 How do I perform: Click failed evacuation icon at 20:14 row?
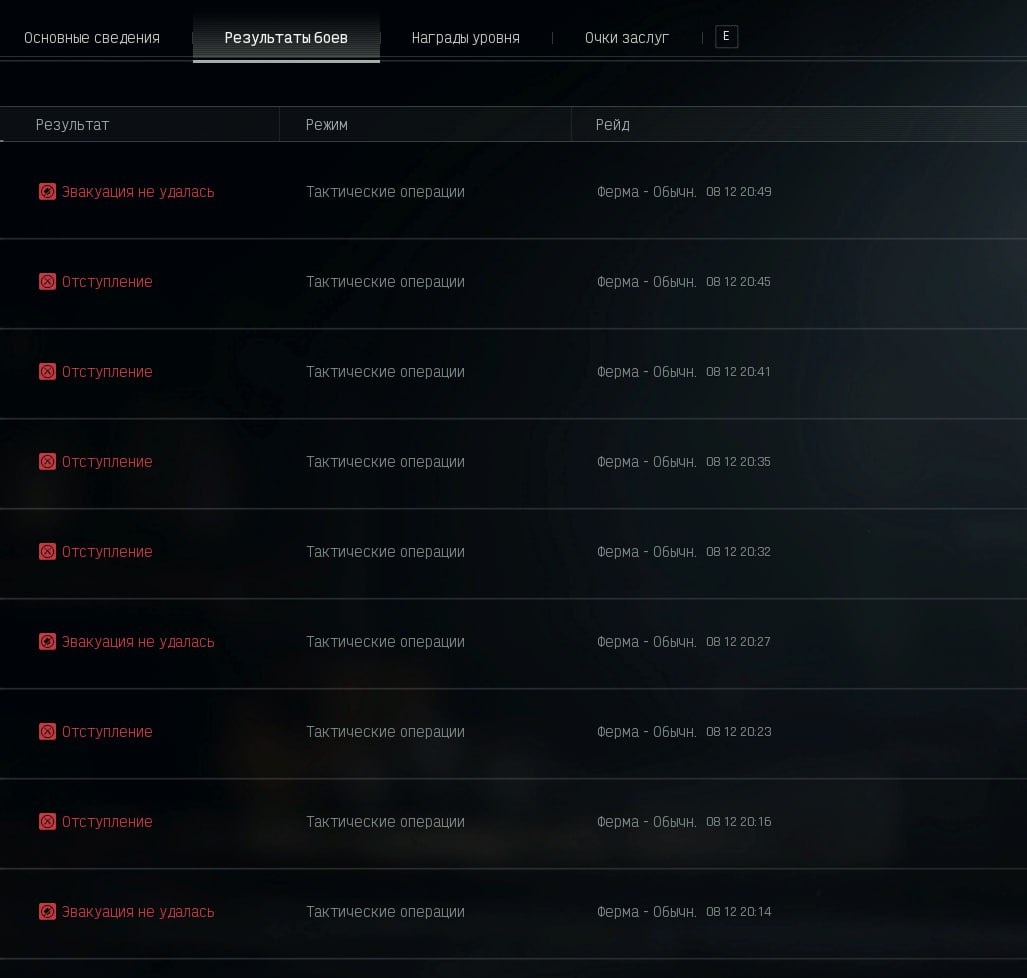click(47, 912)
